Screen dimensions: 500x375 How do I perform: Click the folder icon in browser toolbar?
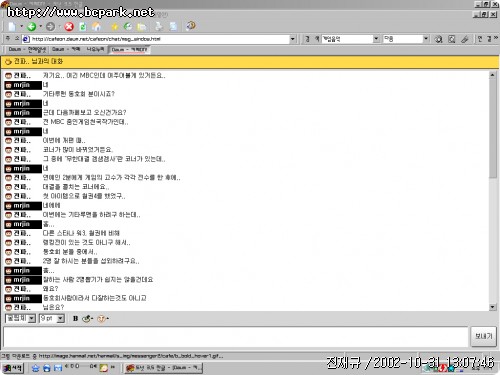coord(142,26)
